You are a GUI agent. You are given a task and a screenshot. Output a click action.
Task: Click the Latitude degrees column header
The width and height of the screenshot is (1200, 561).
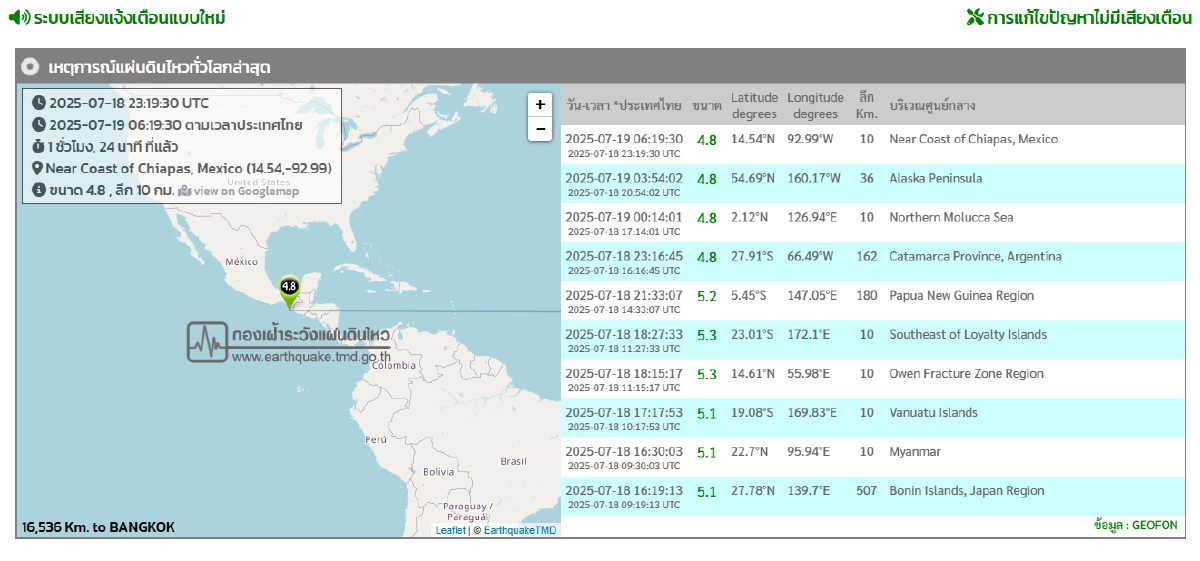(x=754, y=105)
